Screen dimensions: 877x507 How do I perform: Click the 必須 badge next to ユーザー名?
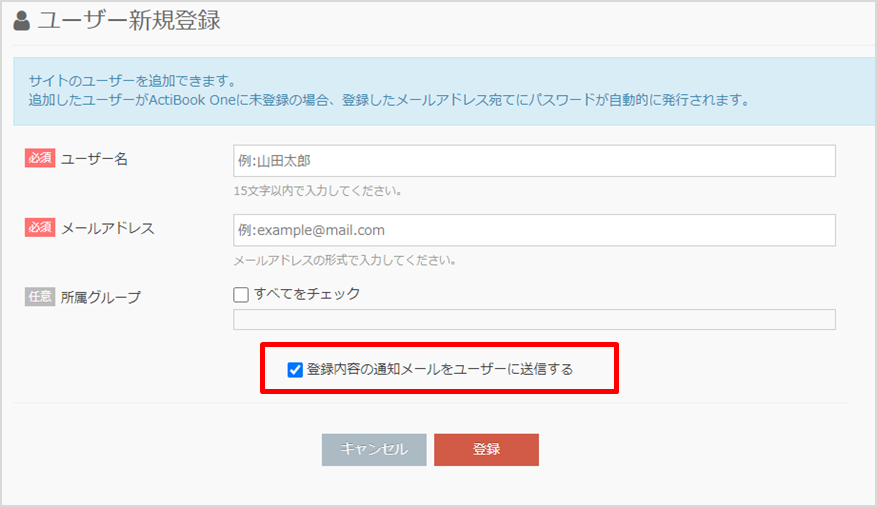(x=40, y=158)
